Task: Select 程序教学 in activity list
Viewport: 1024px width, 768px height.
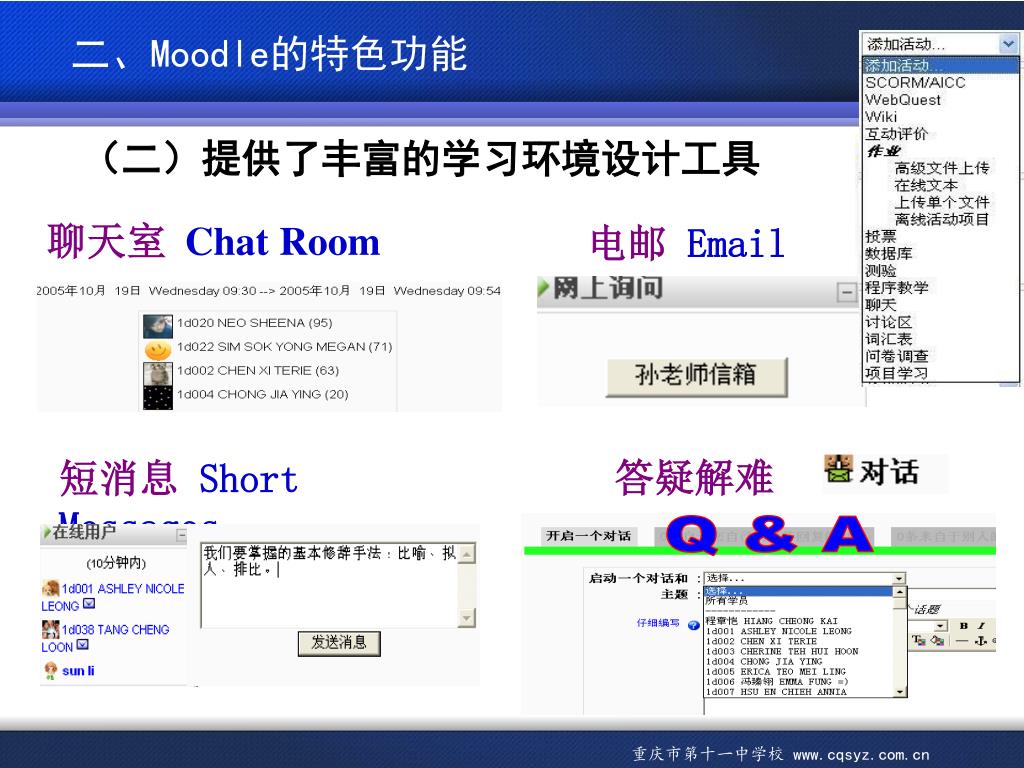Action: pyautogui.click(x=896, y=287)
